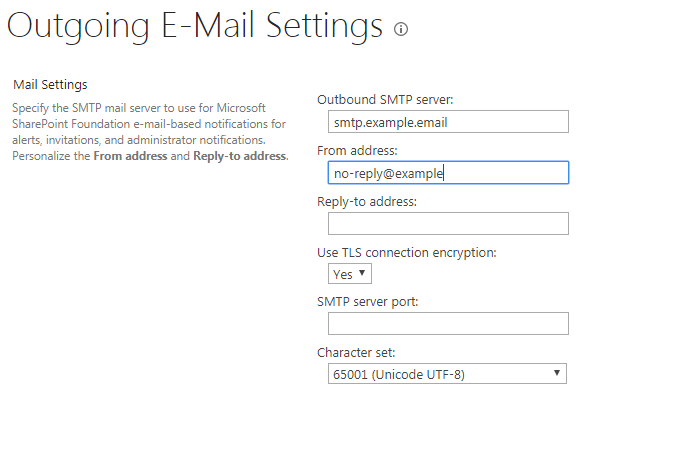Click the Outbound SMTP server input field
The width and height of the screenshot is (675, 456).
coord(448,122)
